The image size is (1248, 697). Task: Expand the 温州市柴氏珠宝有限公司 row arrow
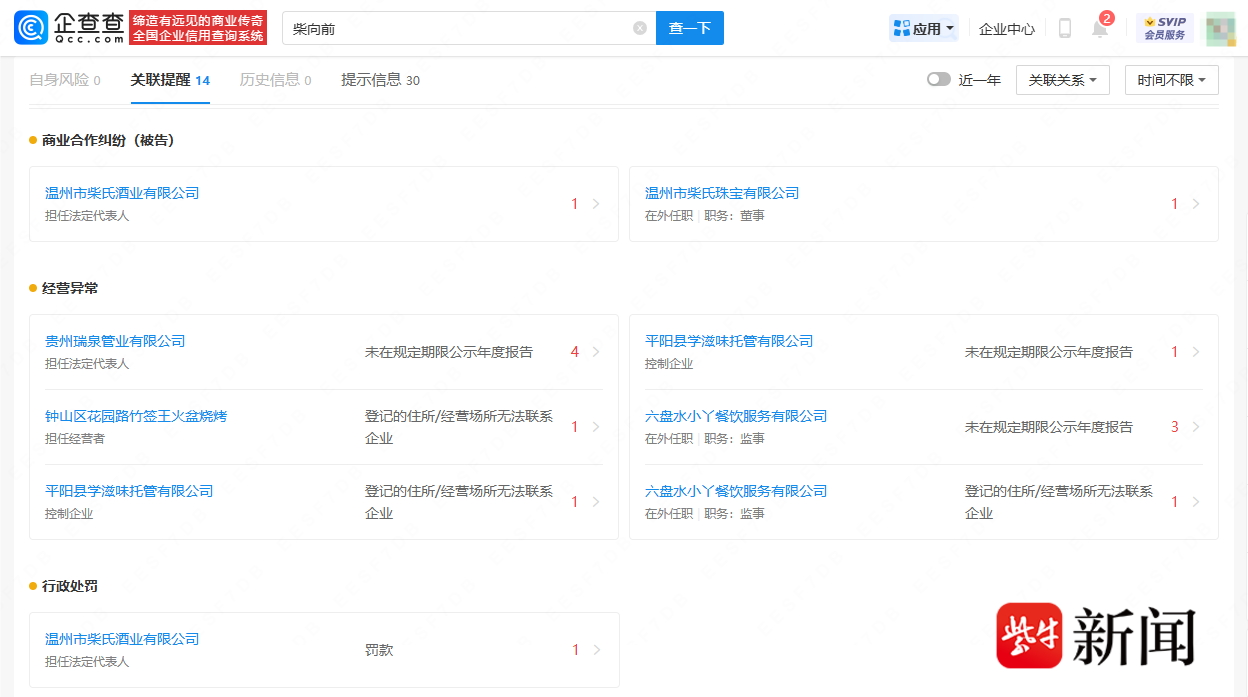1196,204
